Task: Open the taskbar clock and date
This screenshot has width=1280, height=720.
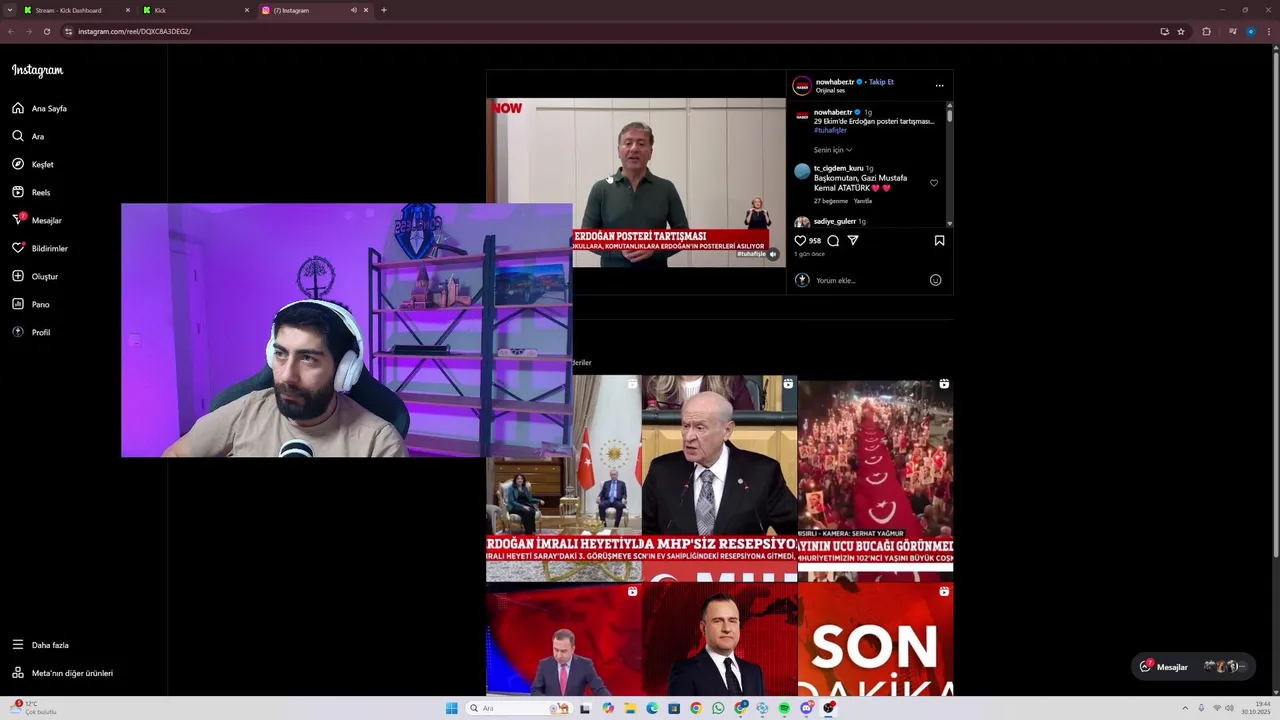Action: [1256, 708]
